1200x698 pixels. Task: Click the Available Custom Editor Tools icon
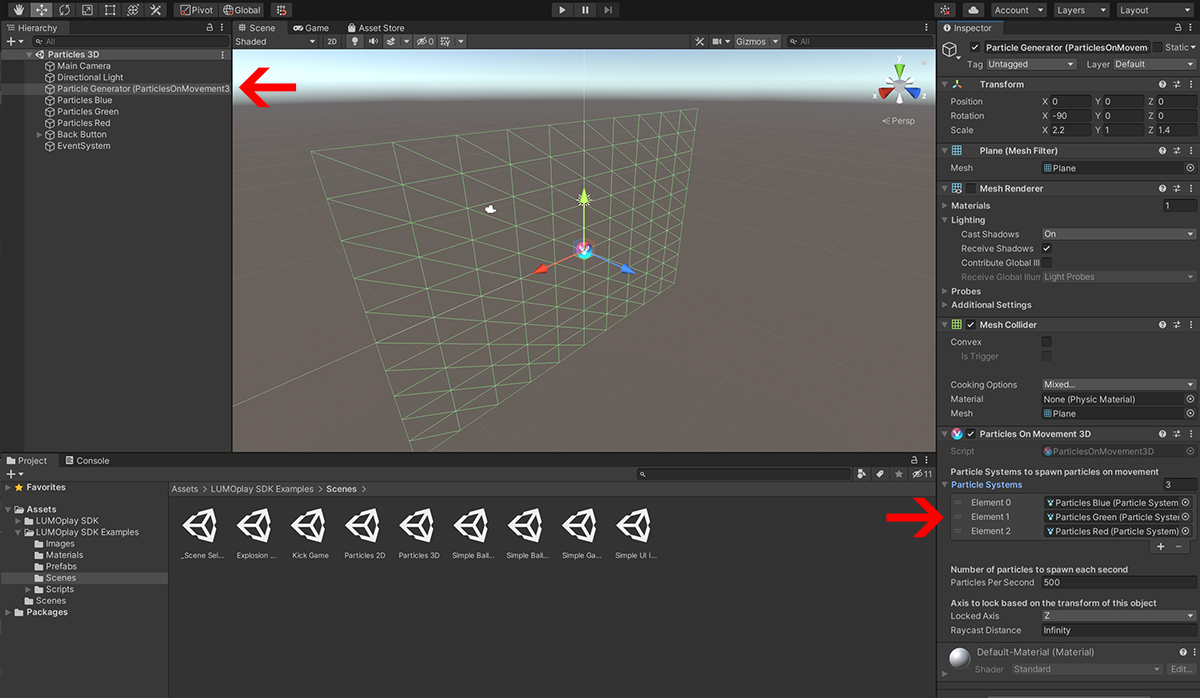pos(155,9)
